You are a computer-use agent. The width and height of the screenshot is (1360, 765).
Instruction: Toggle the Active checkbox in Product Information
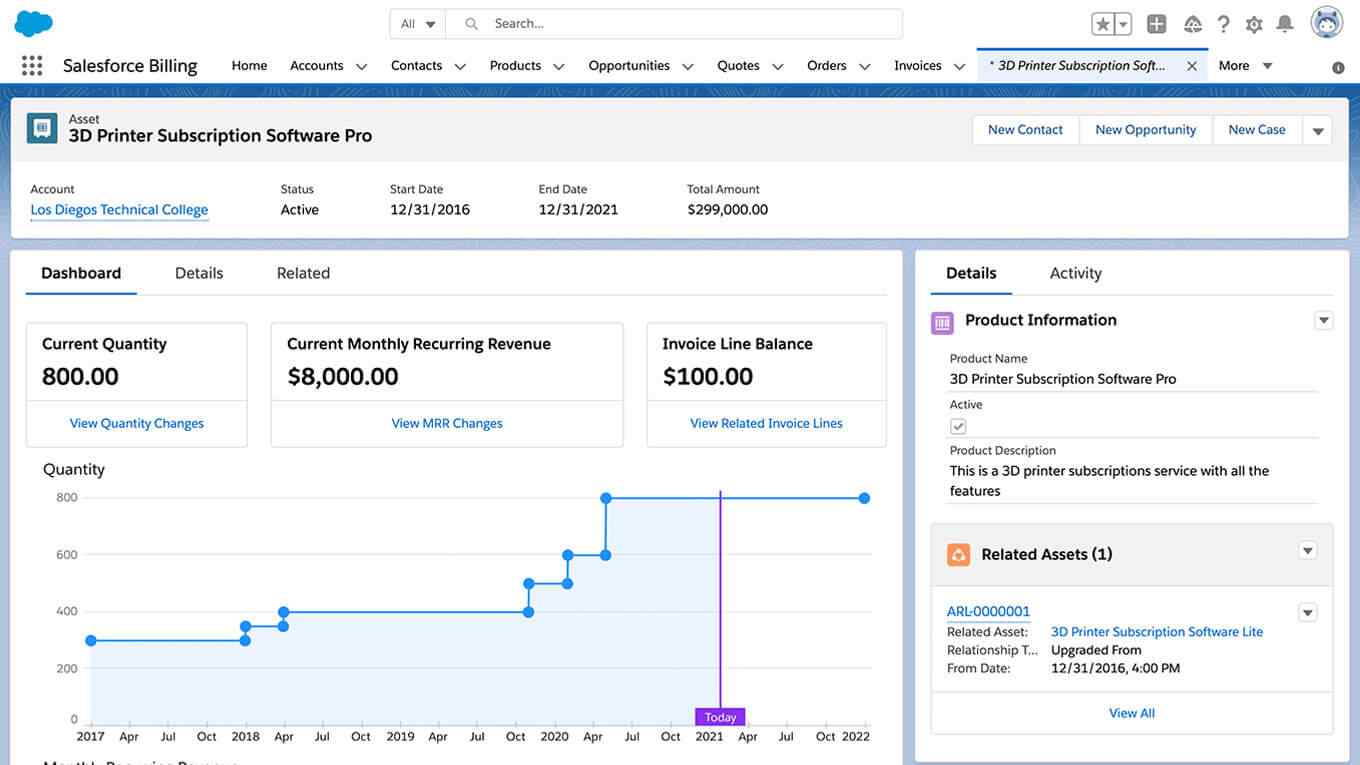[x=958, y=426]
